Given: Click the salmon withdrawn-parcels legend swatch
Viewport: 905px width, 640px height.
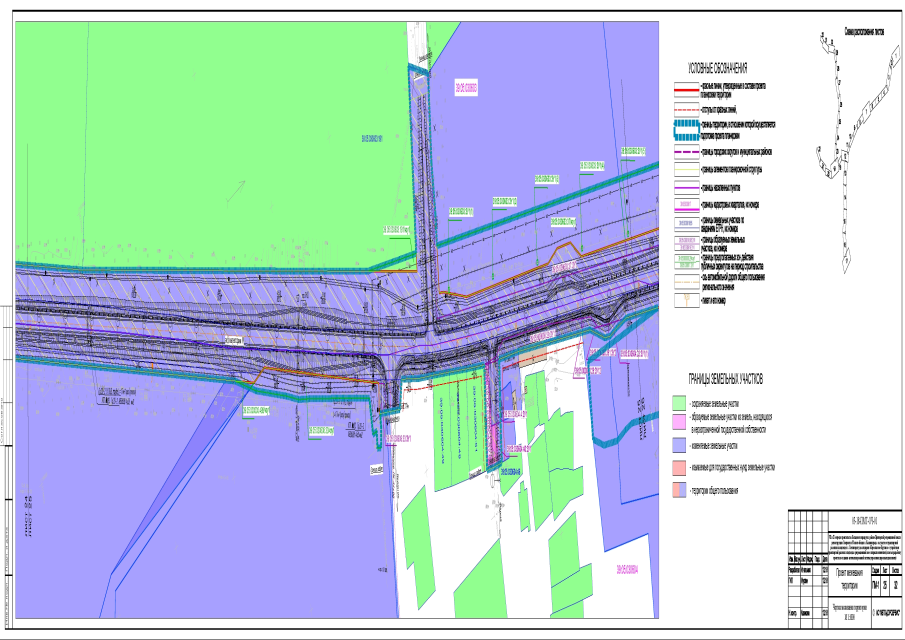Looking at the screenshot, I should pos(678,467).
